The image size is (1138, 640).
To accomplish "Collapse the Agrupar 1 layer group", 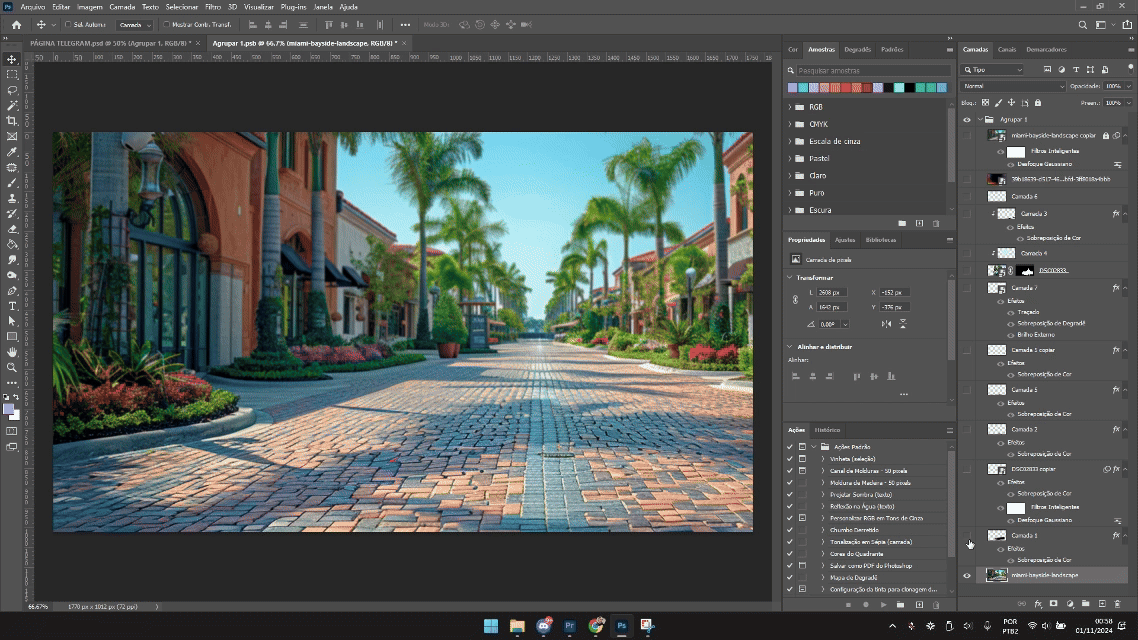I will 980,120.
